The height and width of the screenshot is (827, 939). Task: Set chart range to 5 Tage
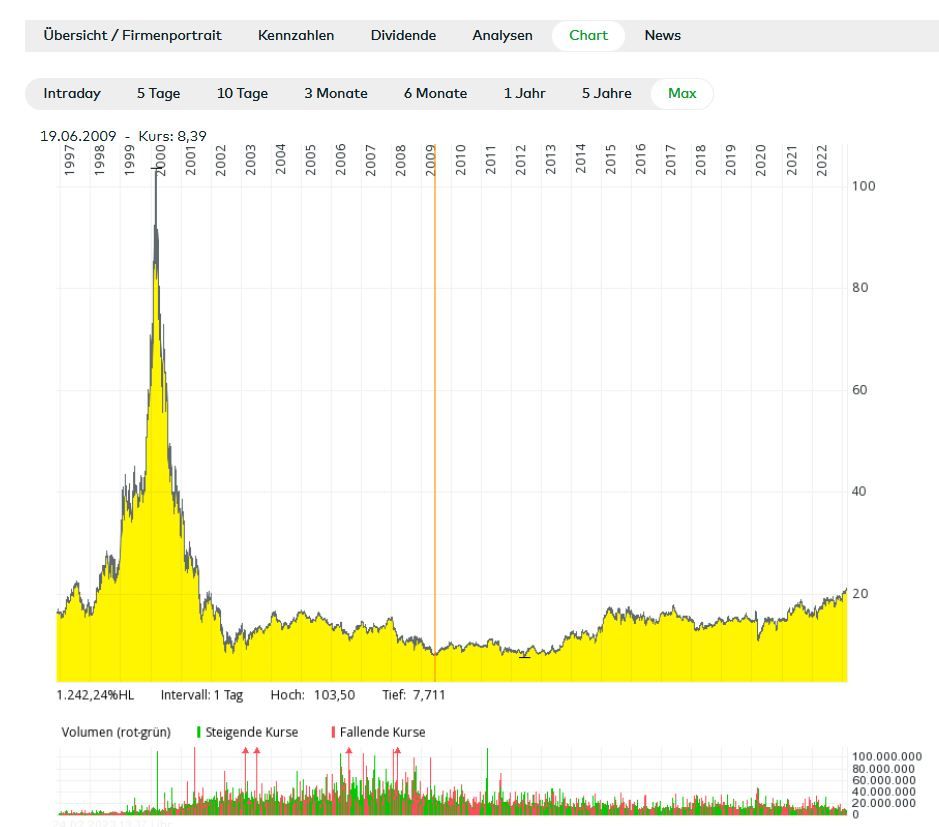(x=158, y=93)
